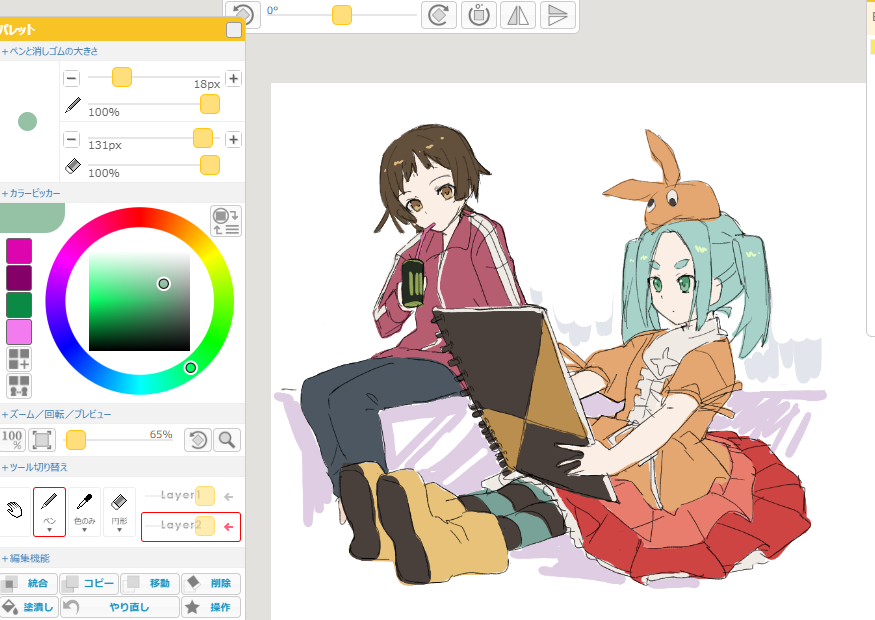Collapse the ツール切り替え section

(x=35, y=467)
